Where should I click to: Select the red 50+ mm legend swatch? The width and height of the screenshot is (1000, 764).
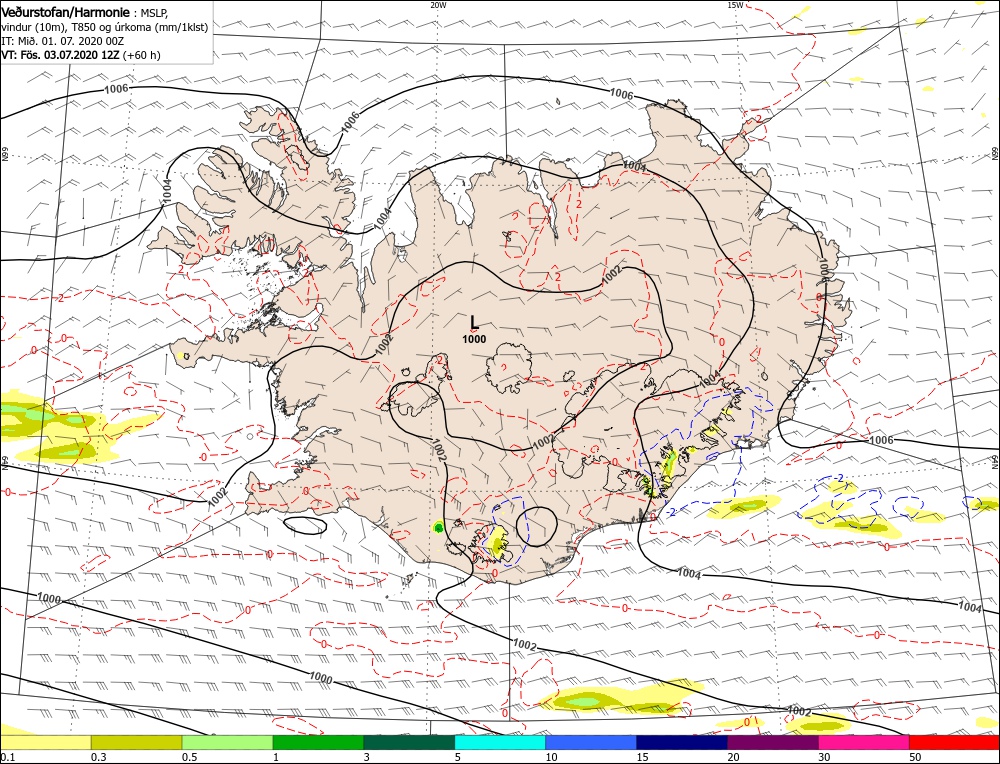tap(955, 742)
